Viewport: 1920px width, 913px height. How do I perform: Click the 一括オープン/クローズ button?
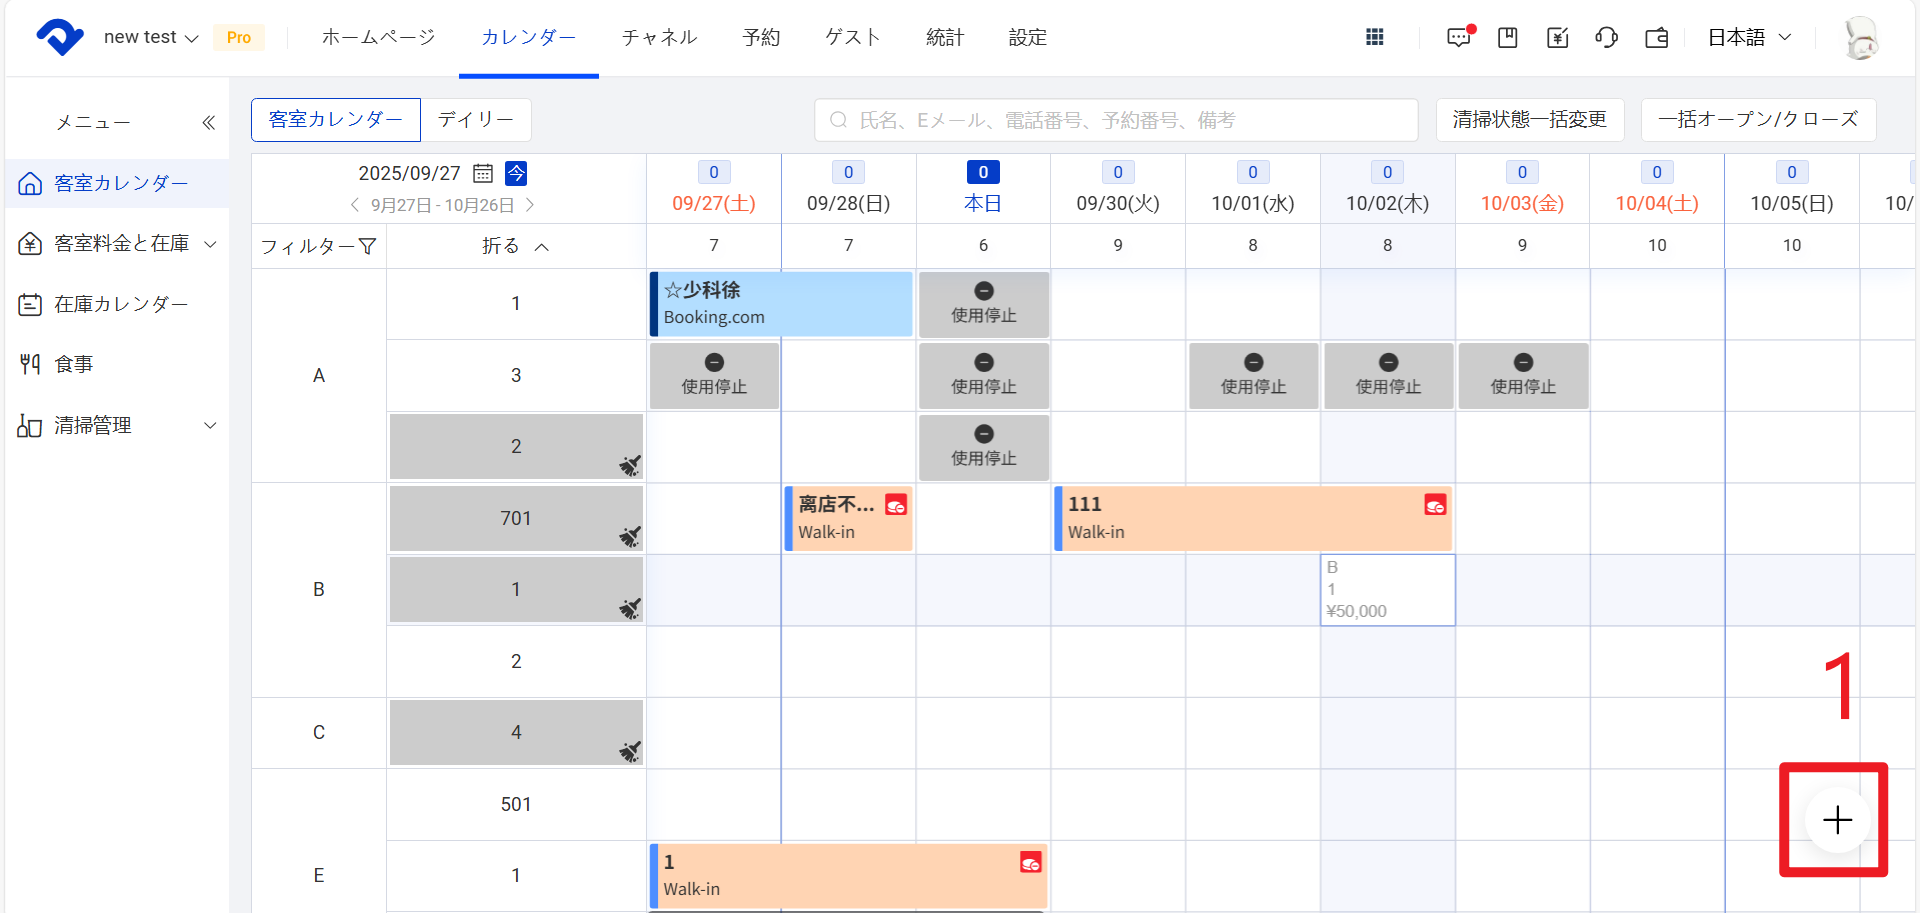tap(1757, 119)
